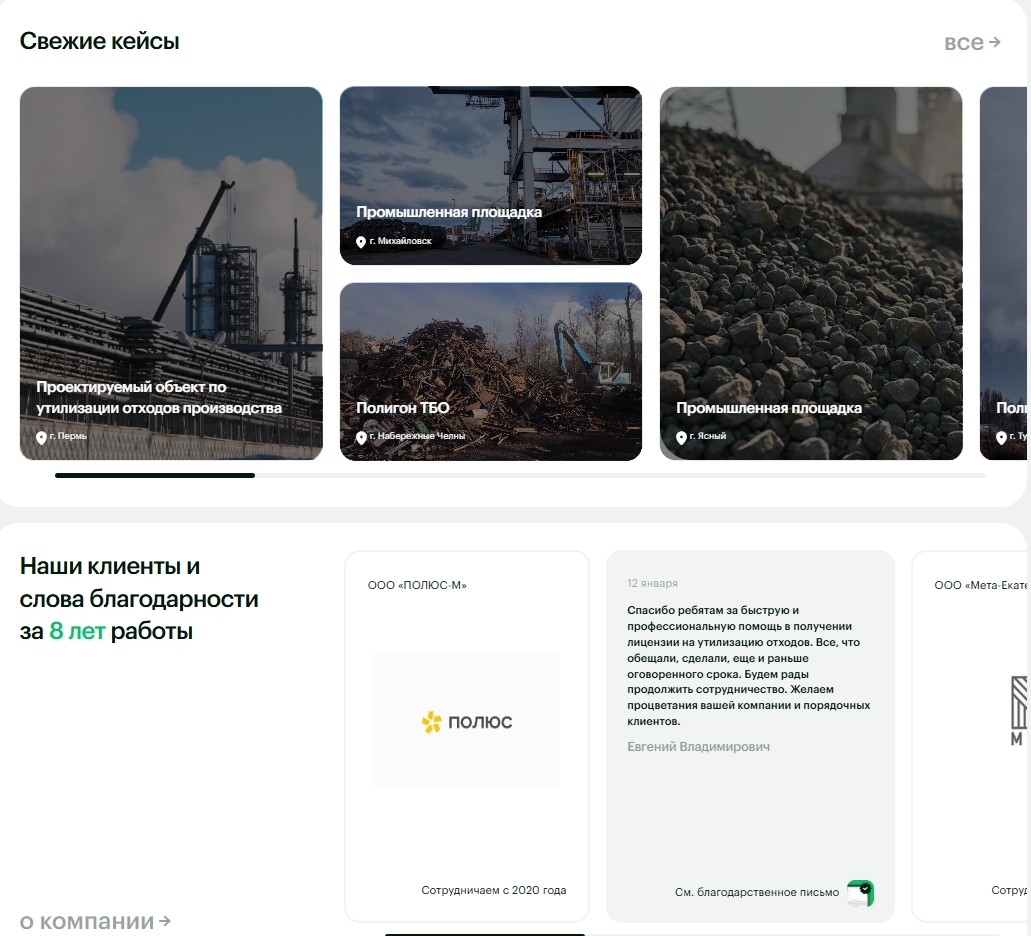Image resolution: width=1031 pixels, height=936 pixels.
Task: Open the Пермь waste utilization project card
Action: click(171, 273)
